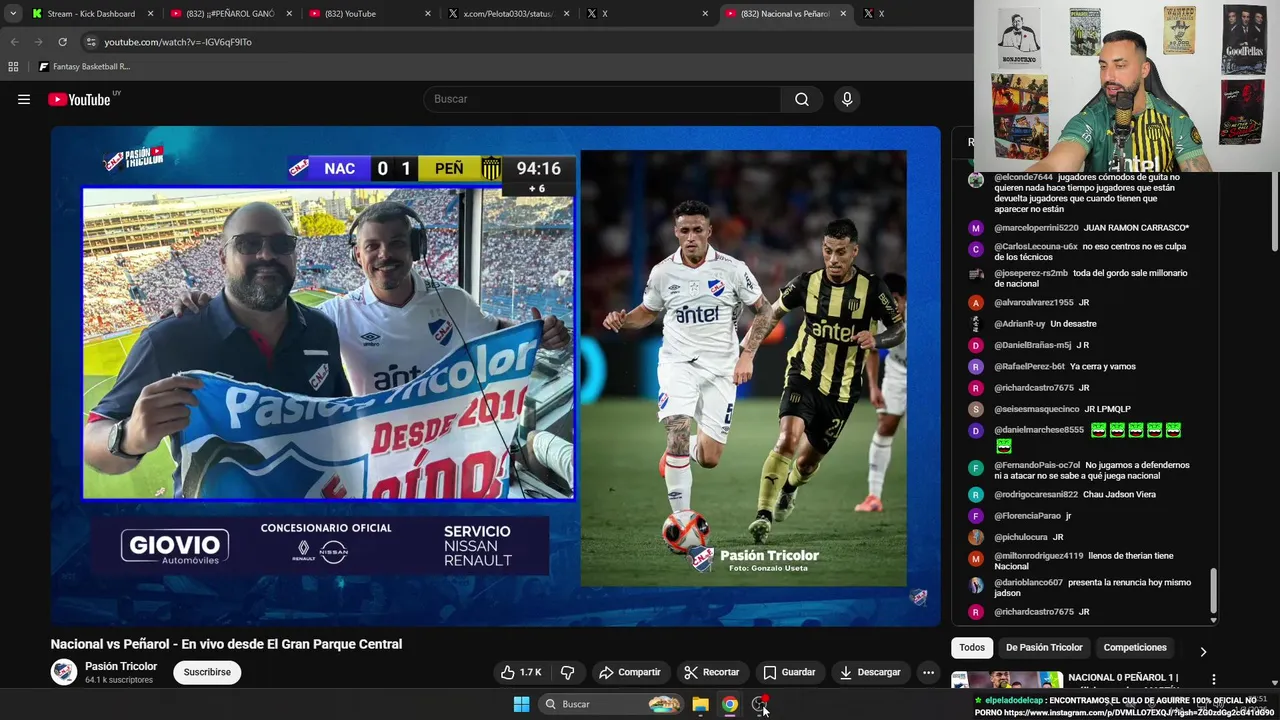Open Chrome from the taskbar
Image resolution: width=1280 pixels, height=720 pixels.
[x=730, y=704]
